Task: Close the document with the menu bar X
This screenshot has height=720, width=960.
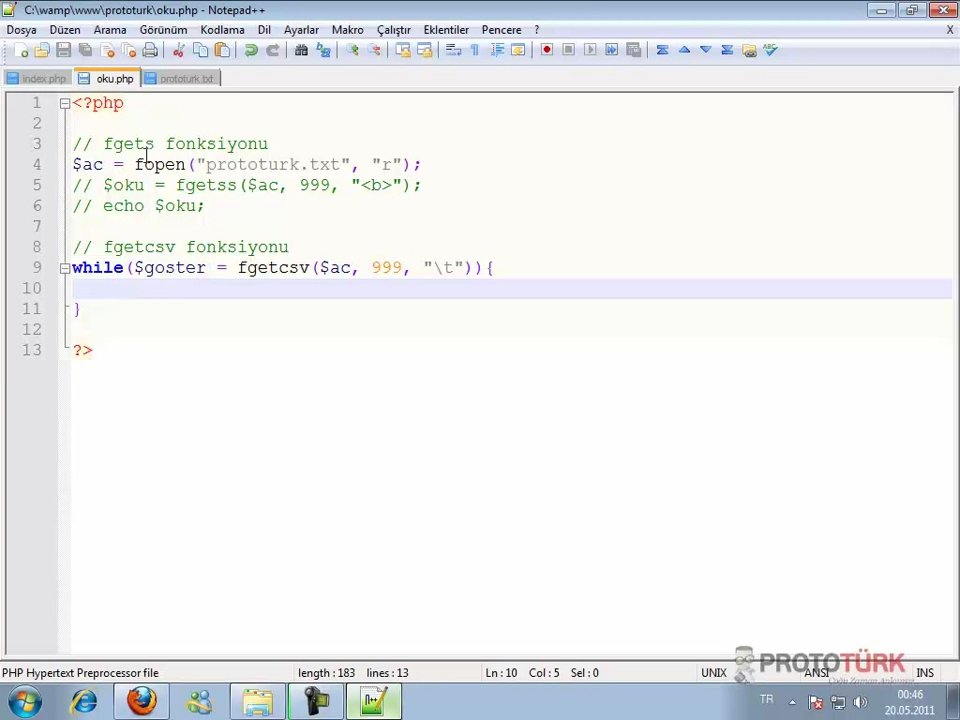Action: click(950, 29)
